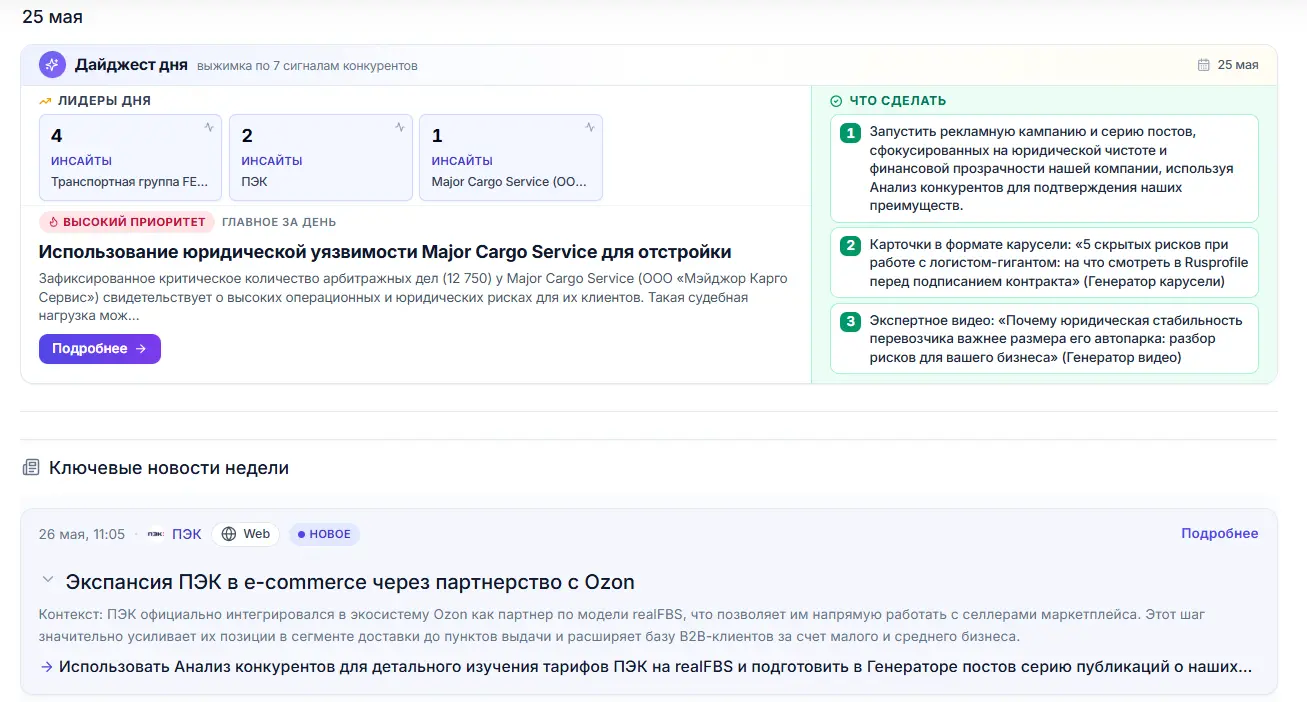Image resolution: width=1307 pixels, height=702 pixels.
Task: Click the Ключевые новости недели heading
Action: [x=169, y=468]
